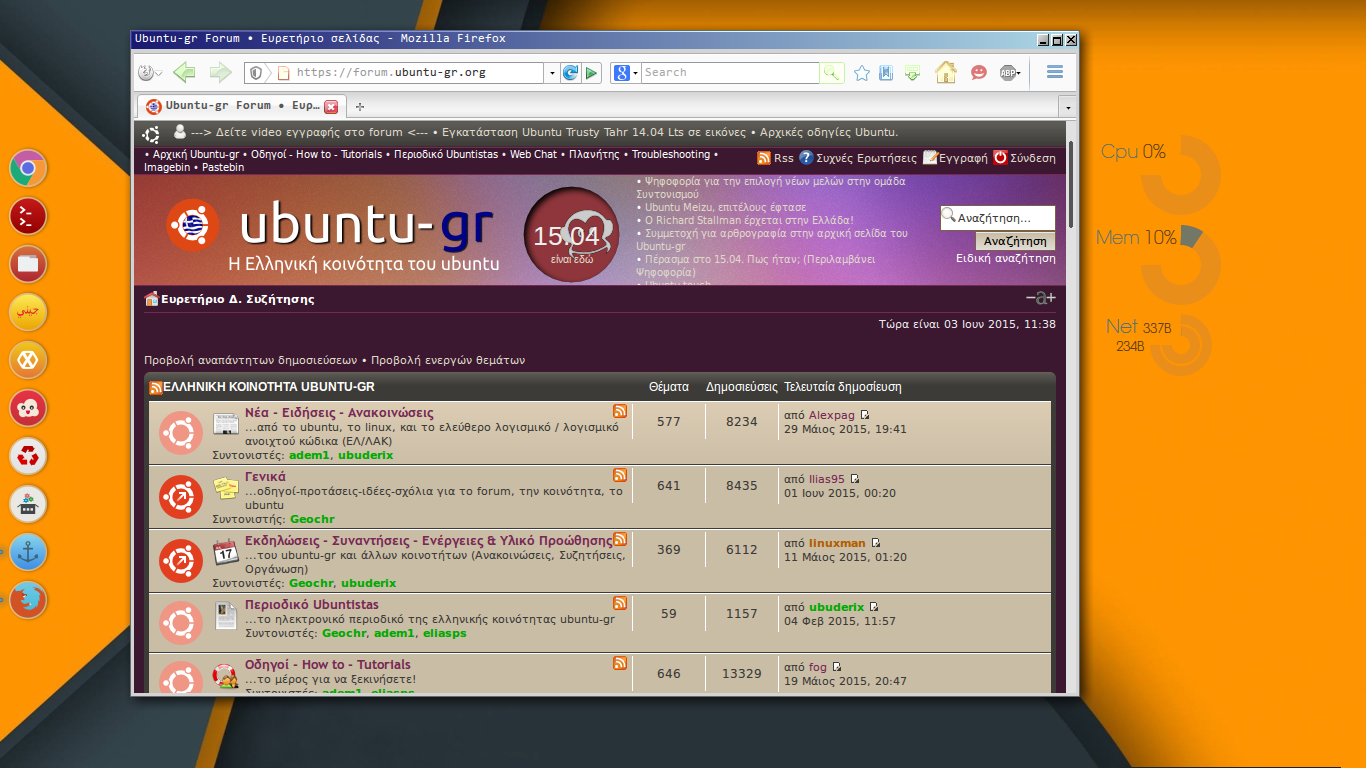Open Προβολή ενεργών θεμάτων link

446,360
